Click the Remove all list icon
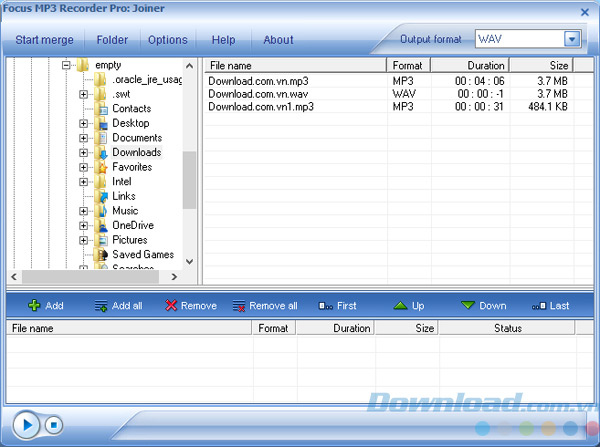This screenshot has height=447, width=600. click(x=239, y=306)
